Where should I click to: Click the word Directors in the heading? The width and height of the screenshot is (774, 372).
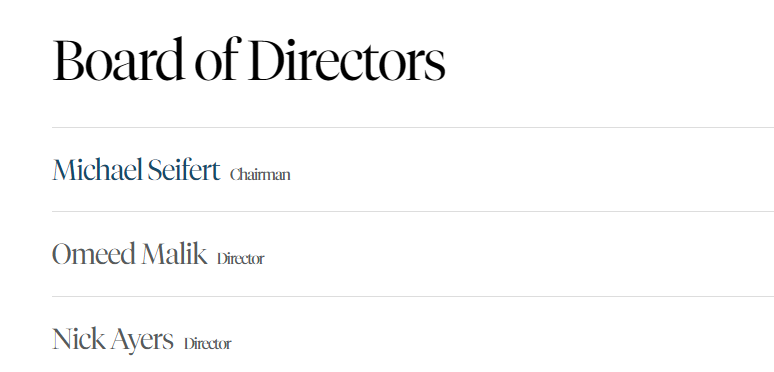tap(348, 59)
